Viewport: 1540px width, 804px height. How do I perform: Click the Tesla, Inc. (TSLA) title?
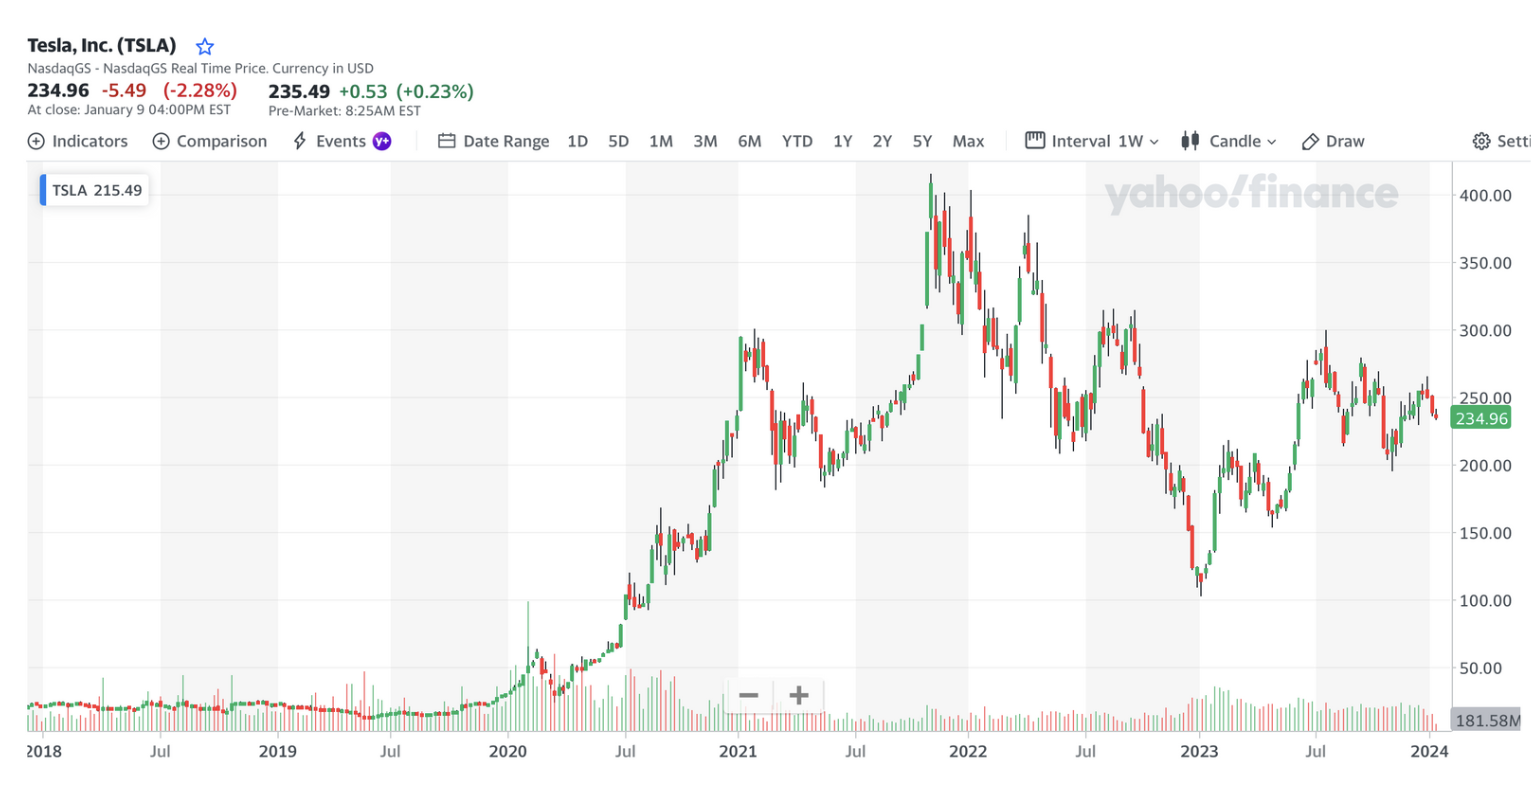pos(102,45)
